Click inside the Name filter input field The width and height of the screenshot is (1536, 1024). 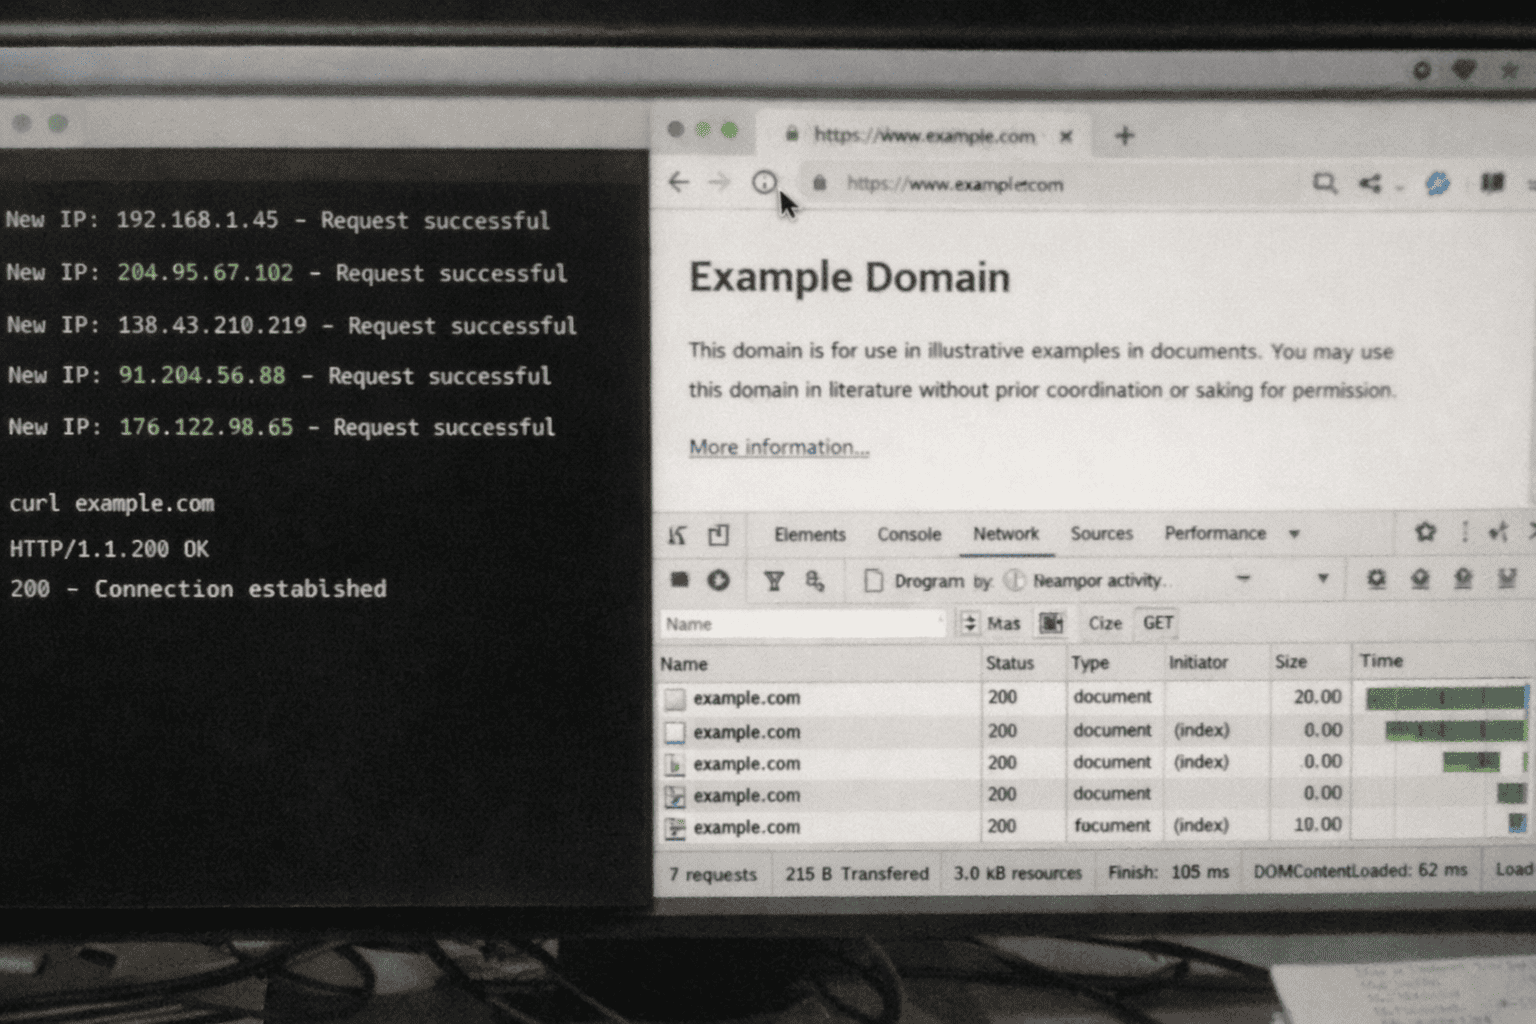[x=800, y=623]
